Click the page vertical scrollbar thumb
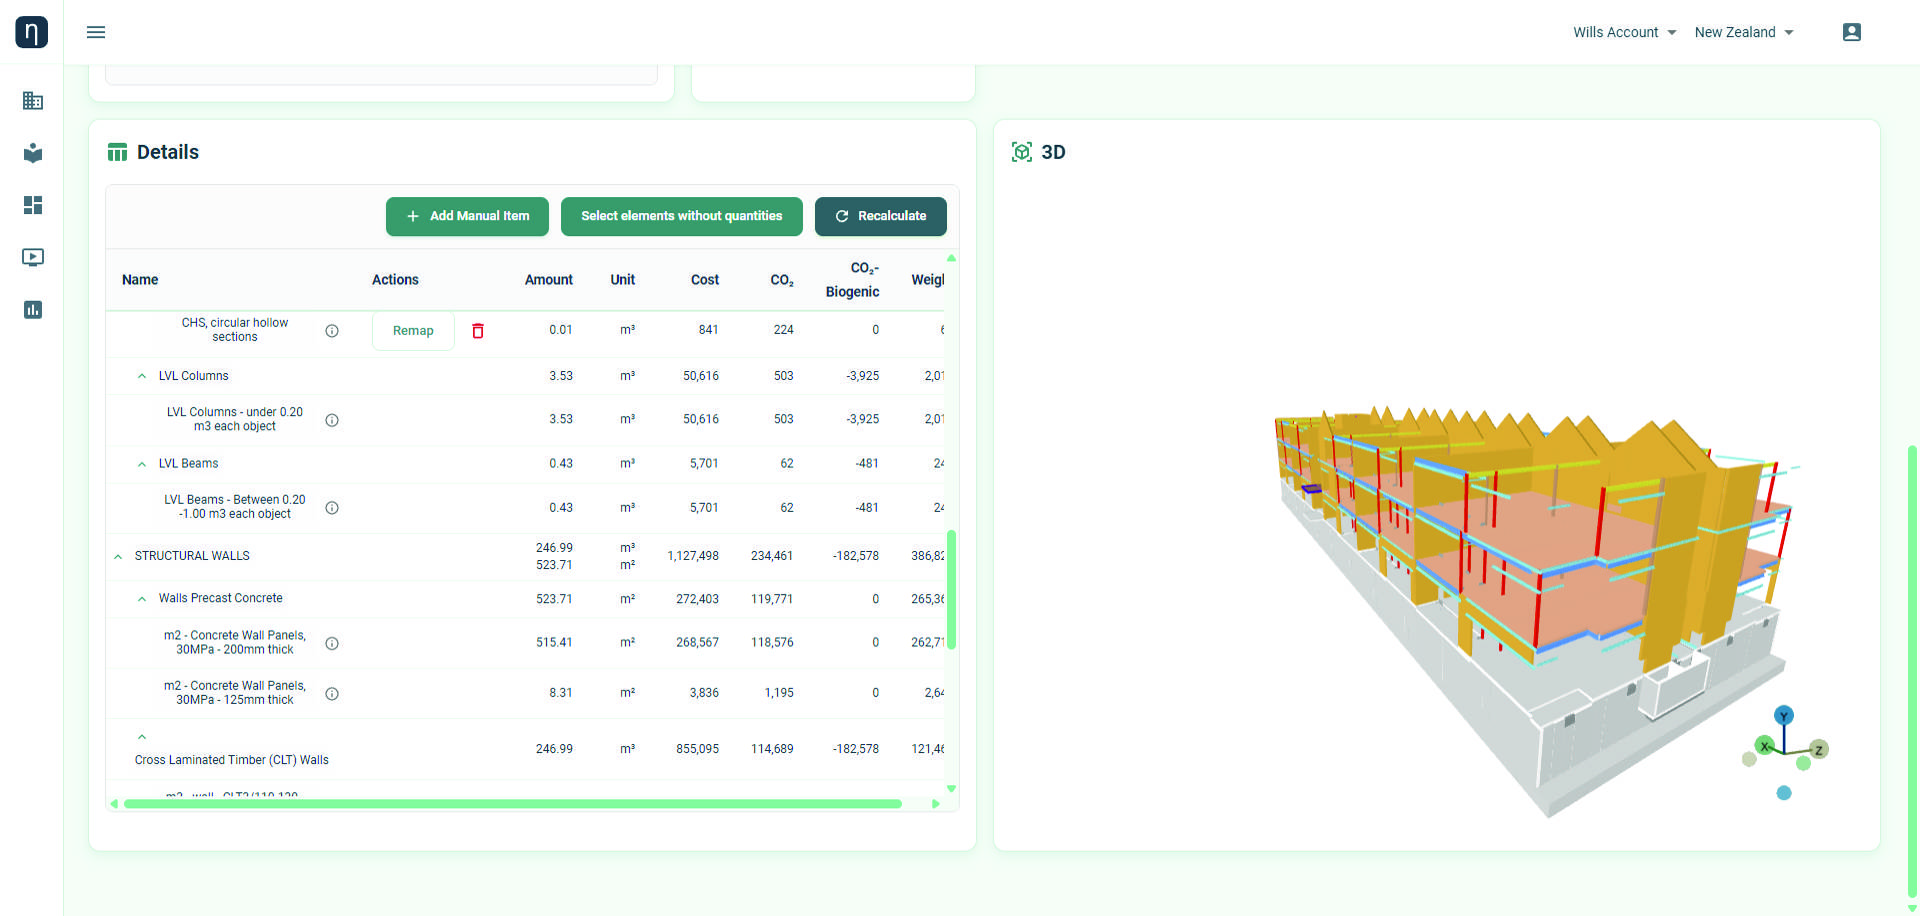Screen dimensions: 1920x916 (x=1912, y=672)
